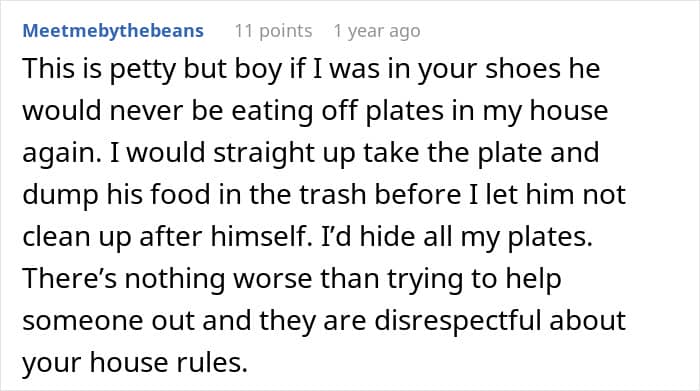Click the final words 'your house rules.'

135,362
